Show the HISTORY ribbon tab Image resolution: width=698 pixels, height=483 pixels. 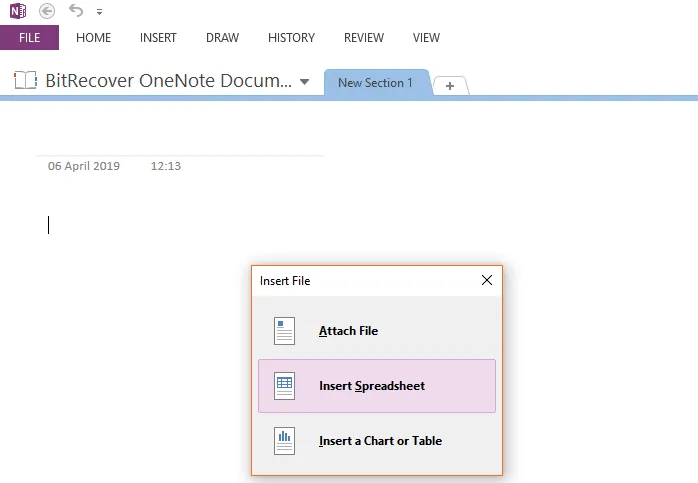(x=291, y=38)
